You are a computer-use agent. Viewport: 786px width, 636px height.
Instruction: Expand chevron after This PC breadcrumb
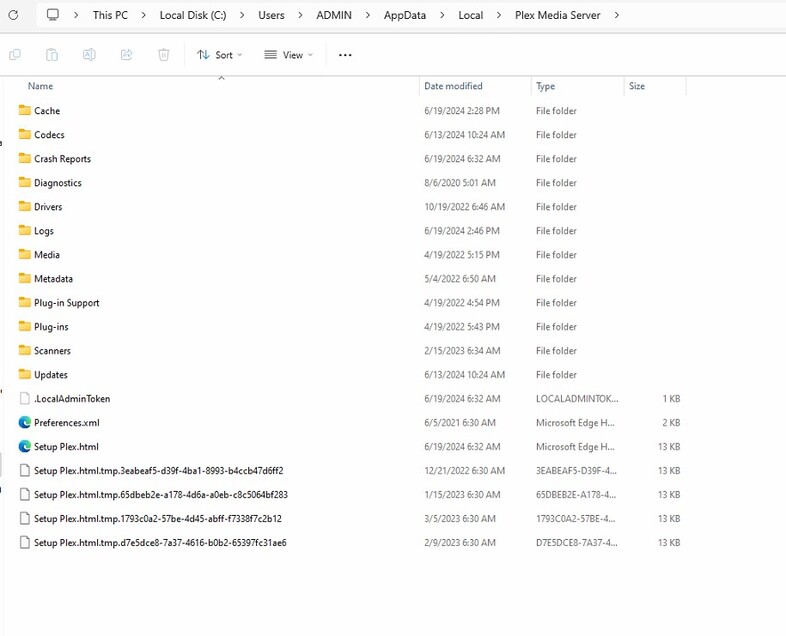(143, 15)
